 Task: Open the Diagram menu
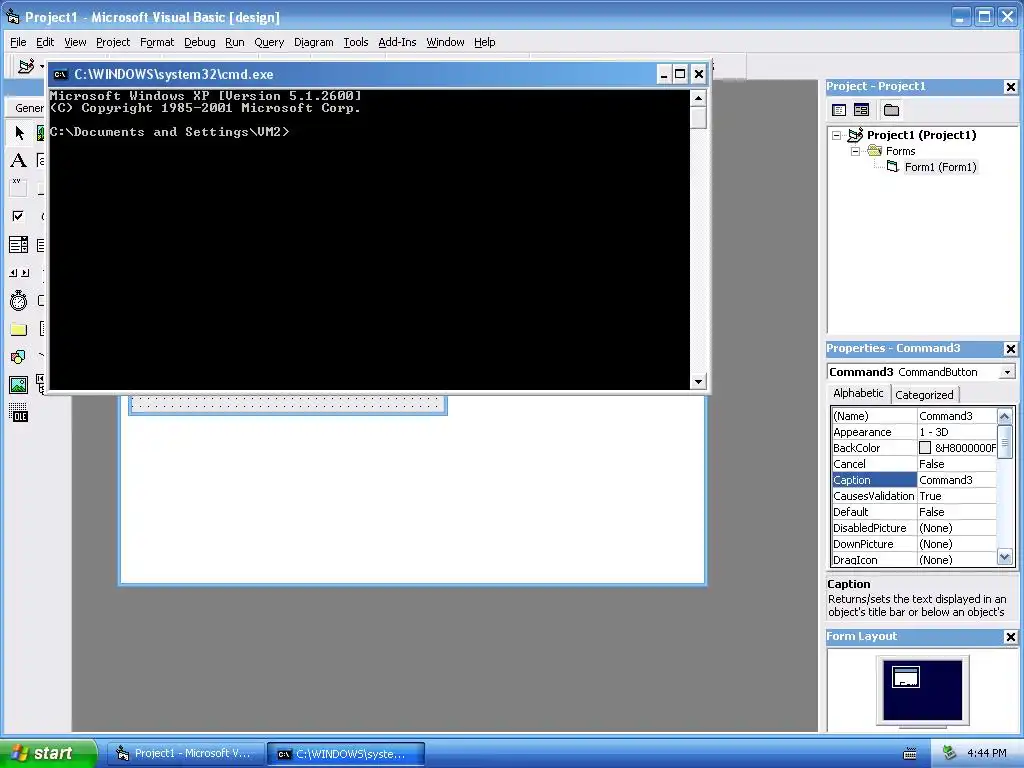point(314,42)
